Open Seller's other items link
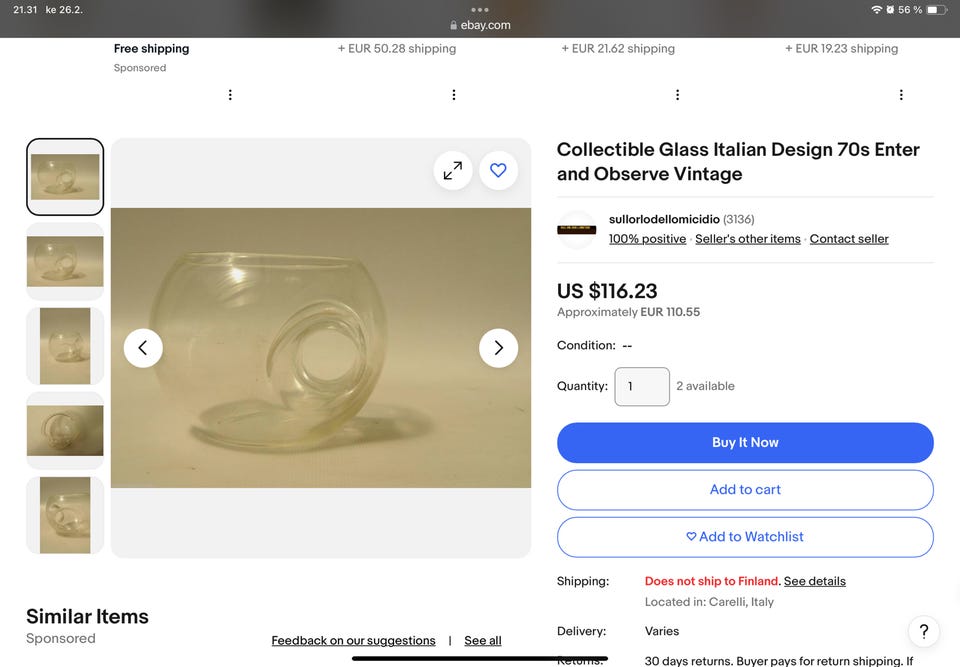 click(x=748, y=239)
